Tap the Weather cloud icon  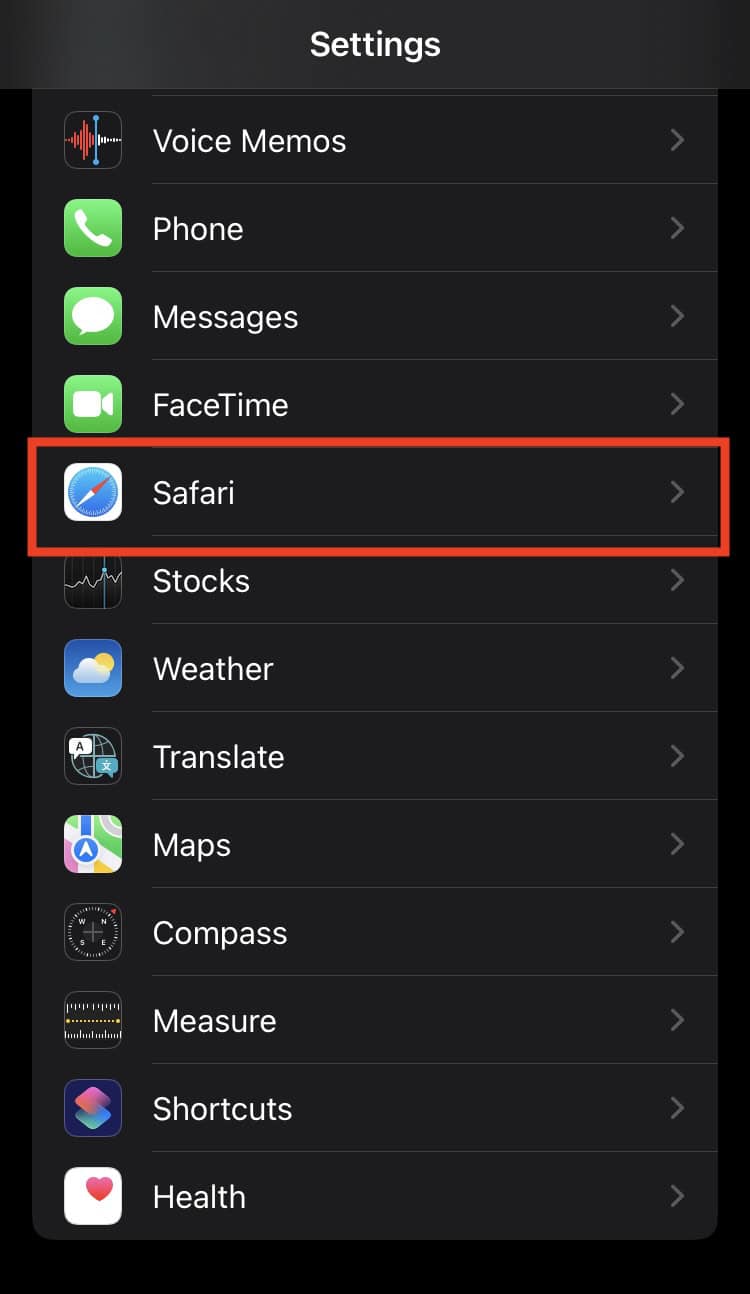point(93,669)
